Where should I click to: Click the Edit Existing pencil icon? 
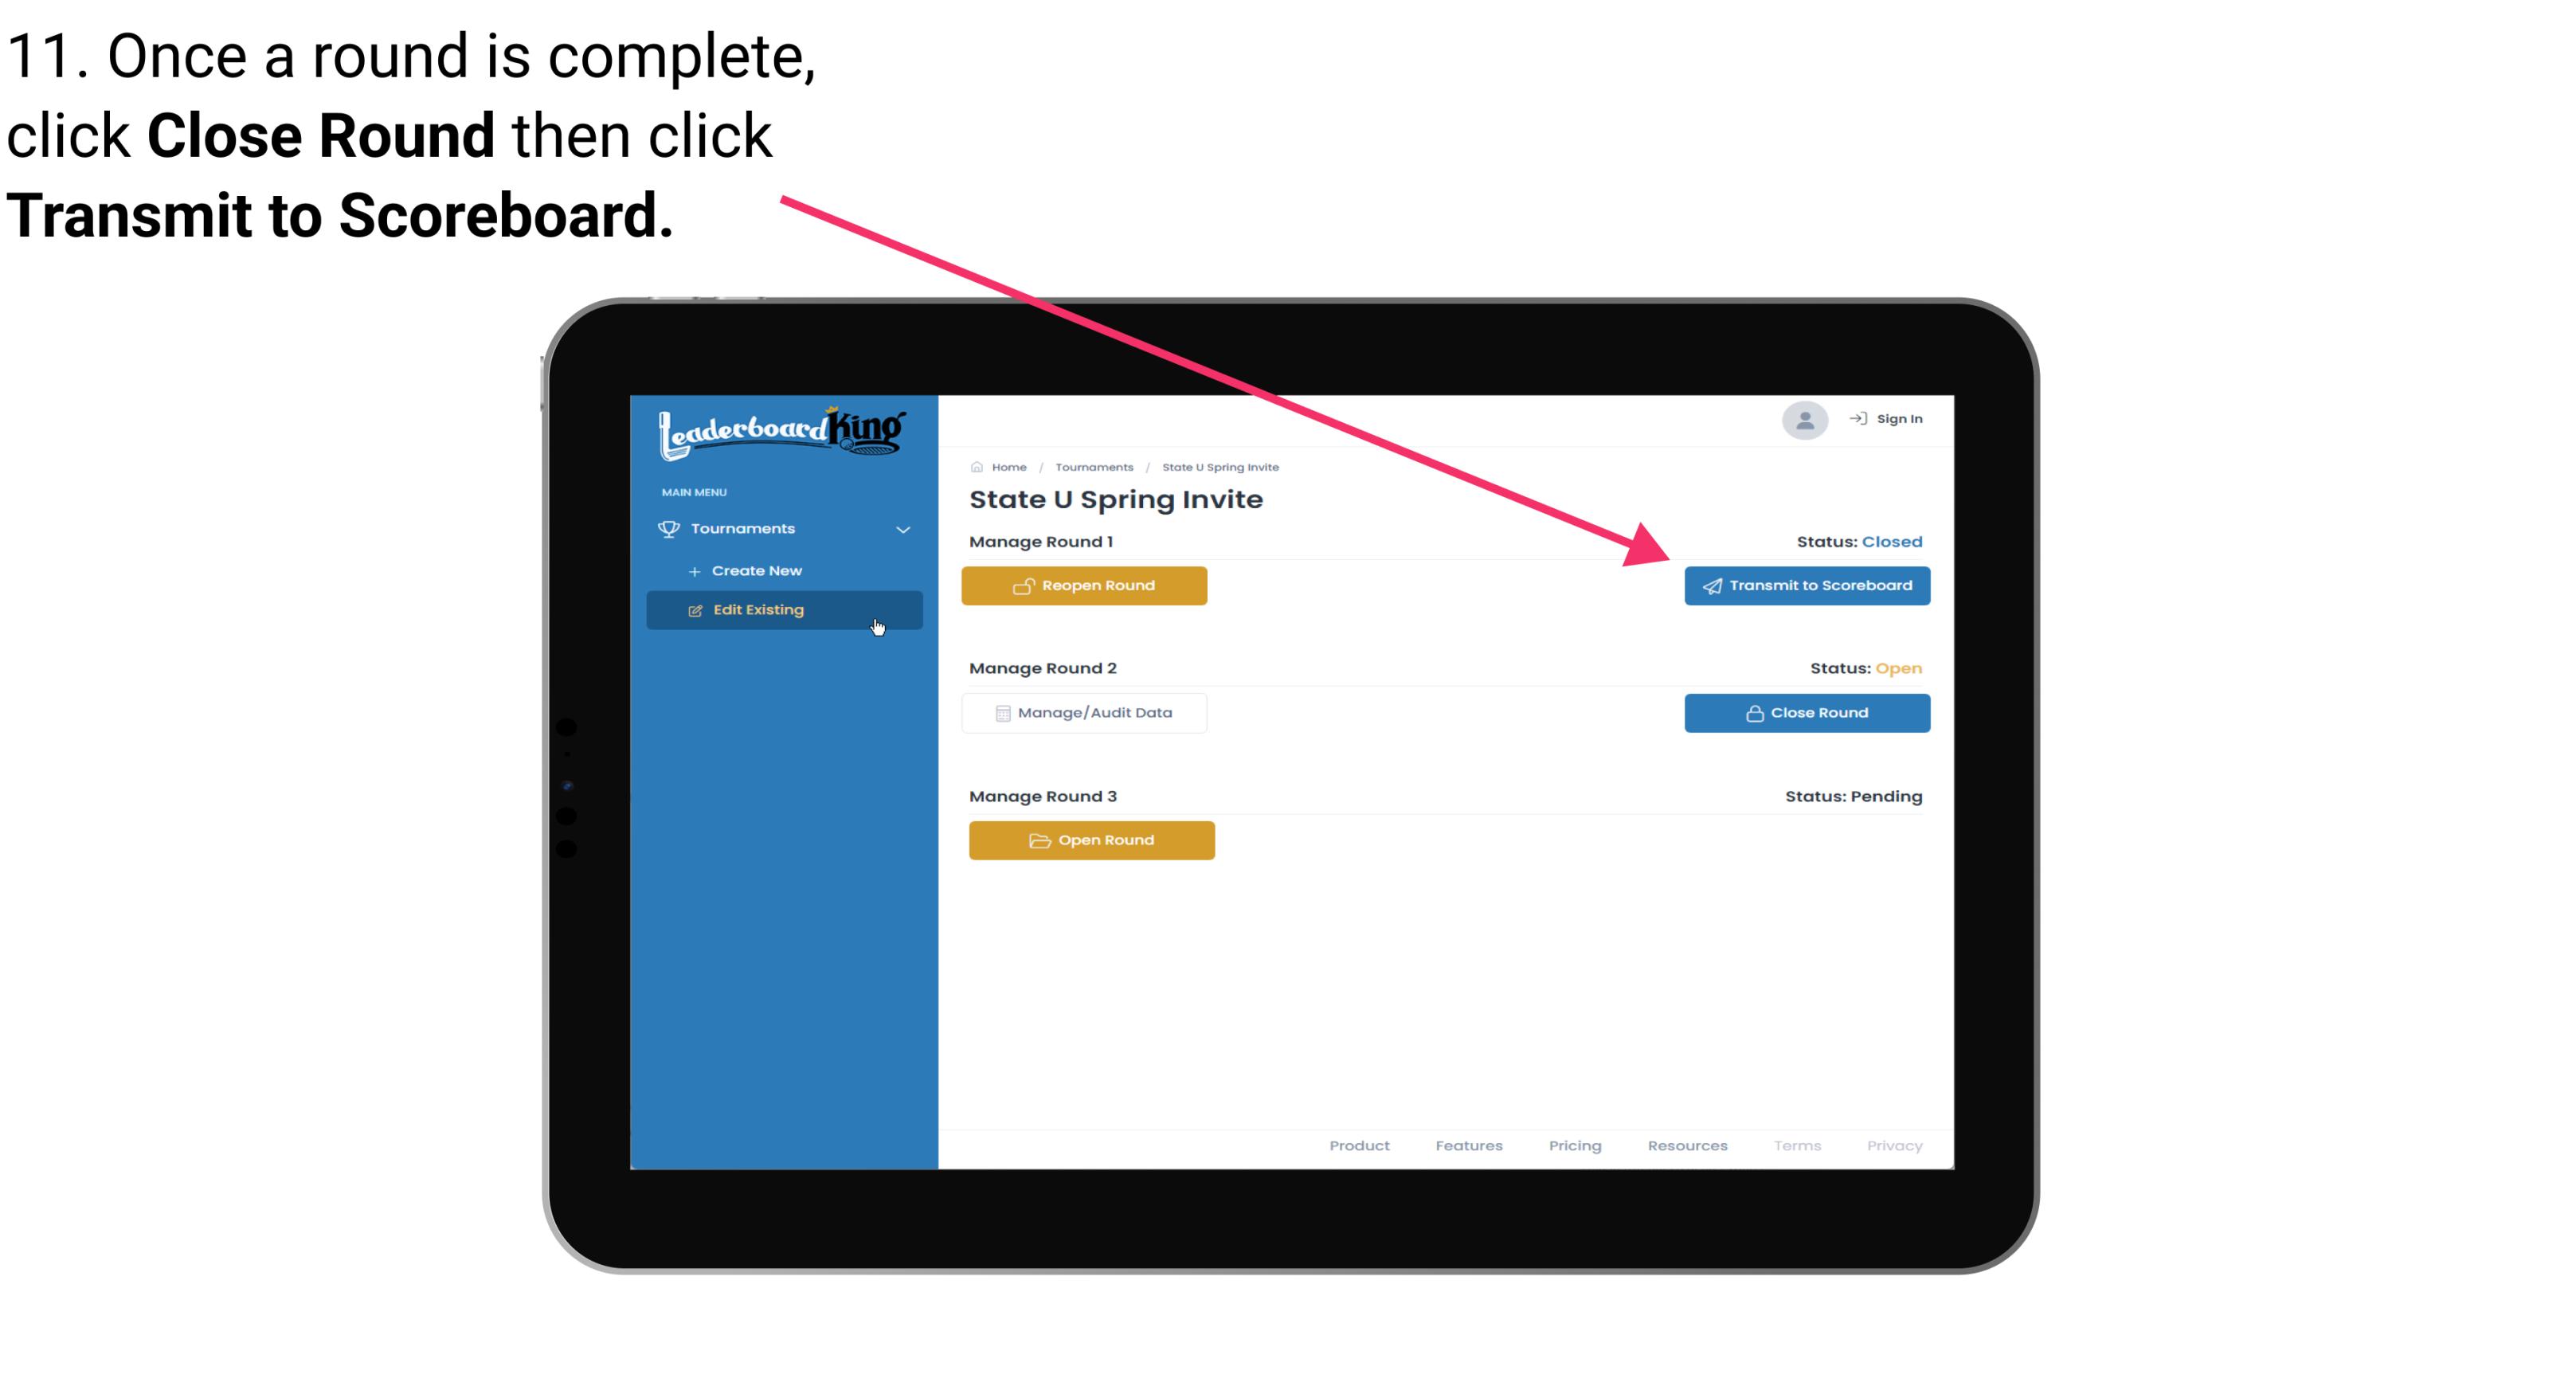click(x=693, y=609)
